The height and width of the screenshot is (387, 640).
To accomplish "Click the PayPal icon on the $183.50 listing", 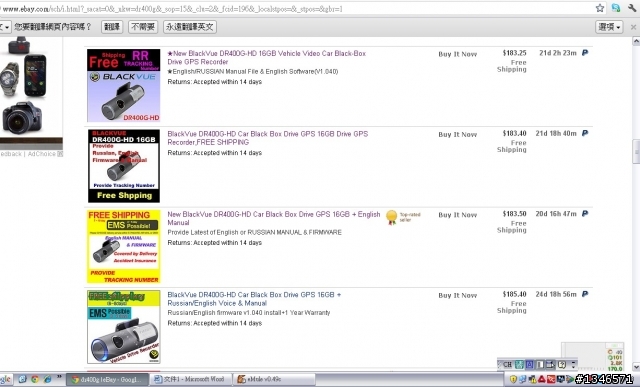I will click(x=585, y=214).
